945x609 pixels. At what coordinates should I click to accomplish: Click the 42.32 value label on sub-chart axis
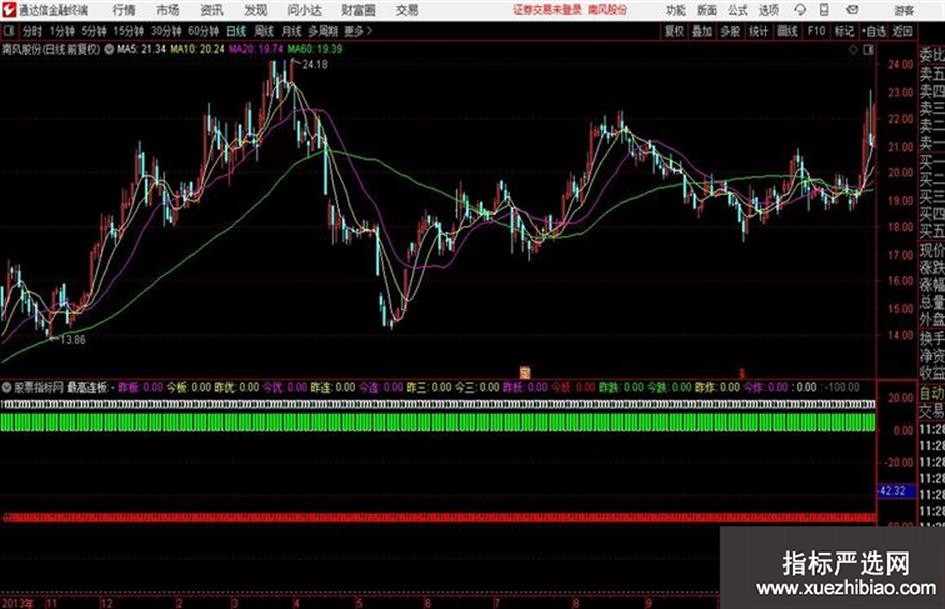896,491
